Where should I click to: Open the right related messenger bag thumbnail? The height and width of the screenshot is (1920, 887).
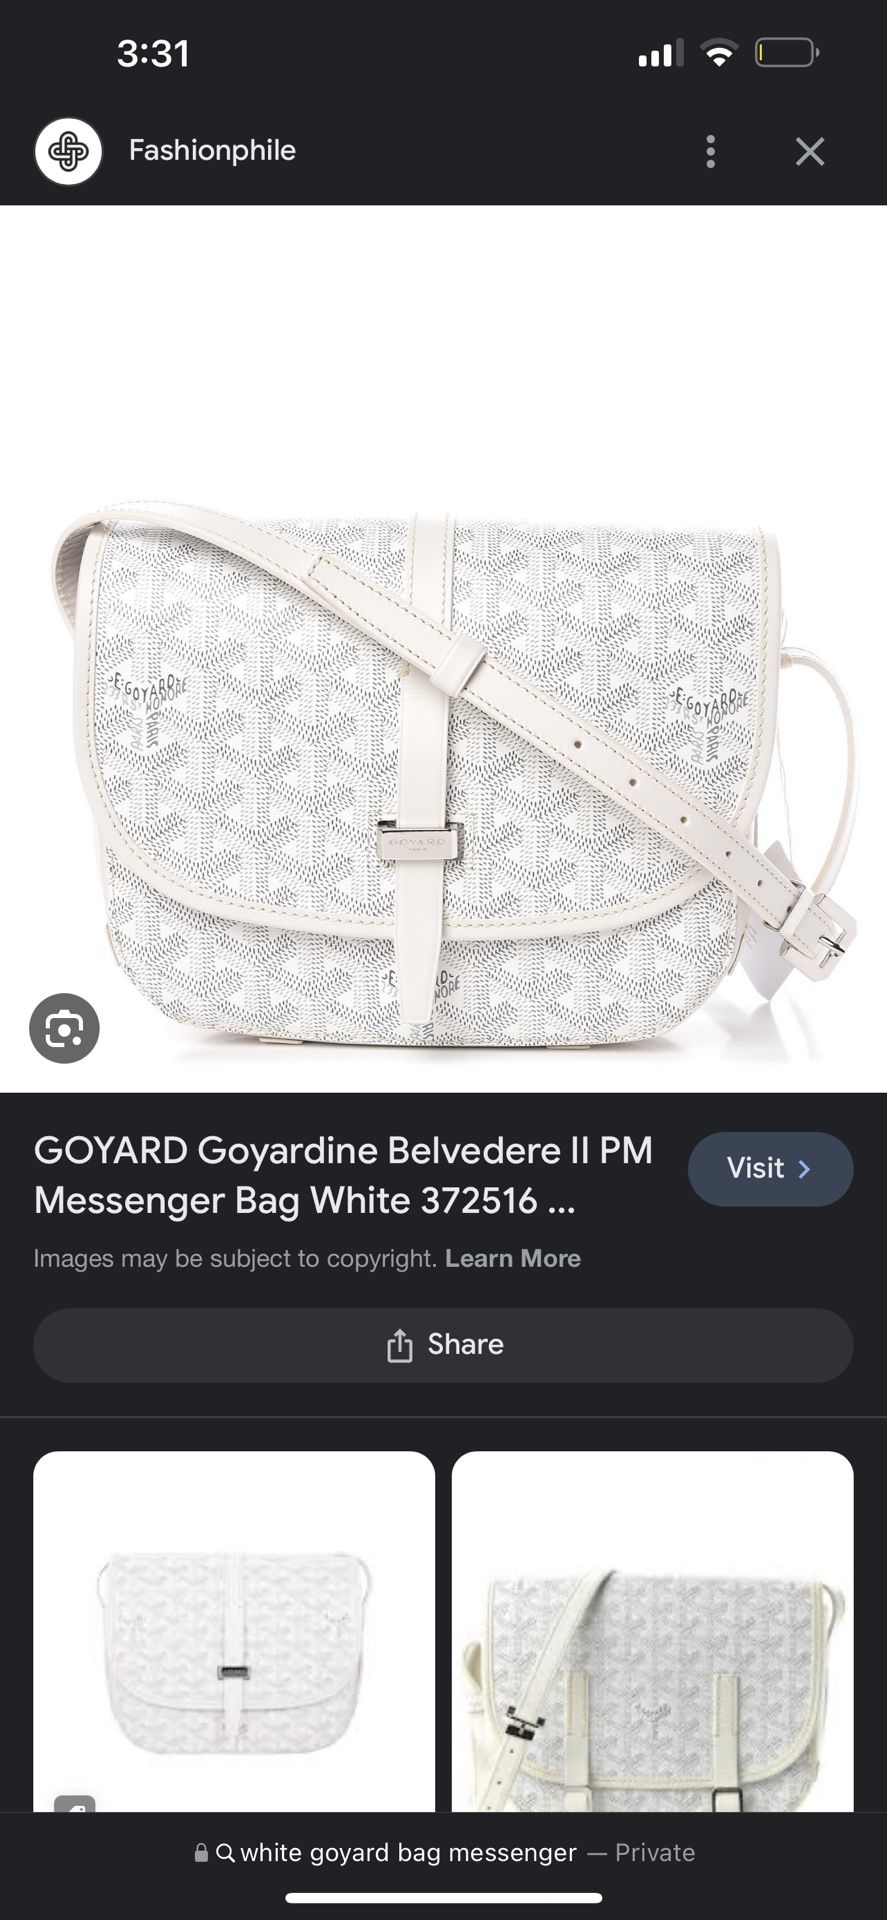point(652,1631)
